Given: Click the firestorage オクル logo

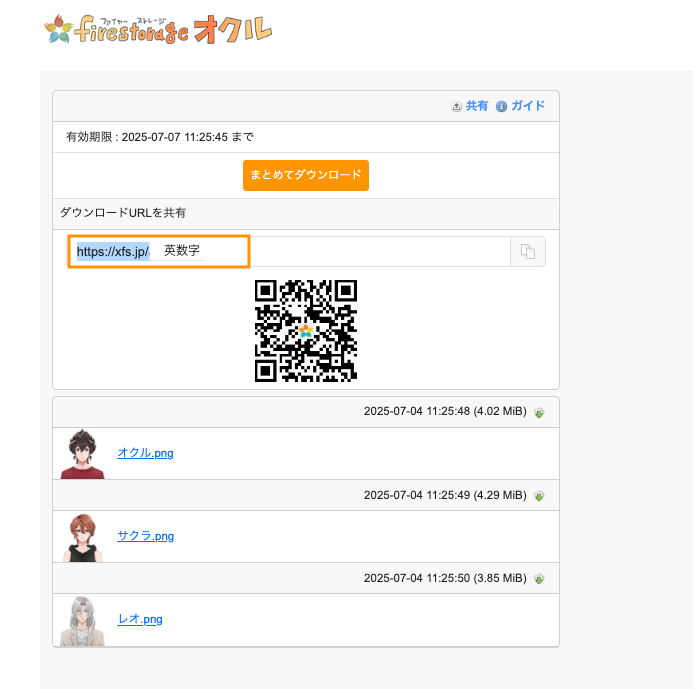Looking at the screenshot, I should 158,29.
